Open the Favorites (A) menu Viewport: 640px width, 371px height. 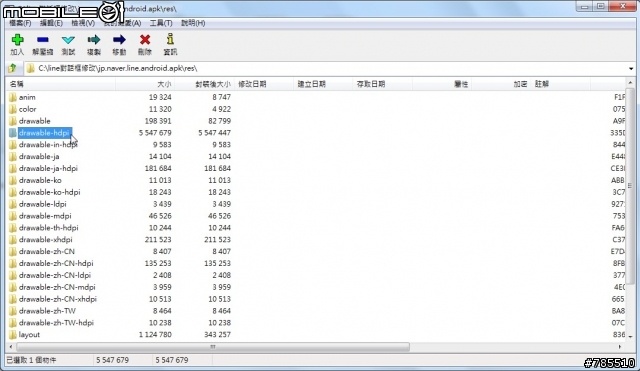point(122,23)
